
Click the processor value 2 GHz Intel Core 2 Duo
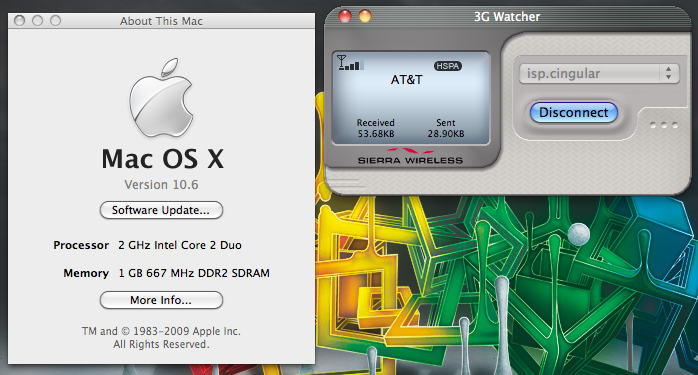point(180,245)
